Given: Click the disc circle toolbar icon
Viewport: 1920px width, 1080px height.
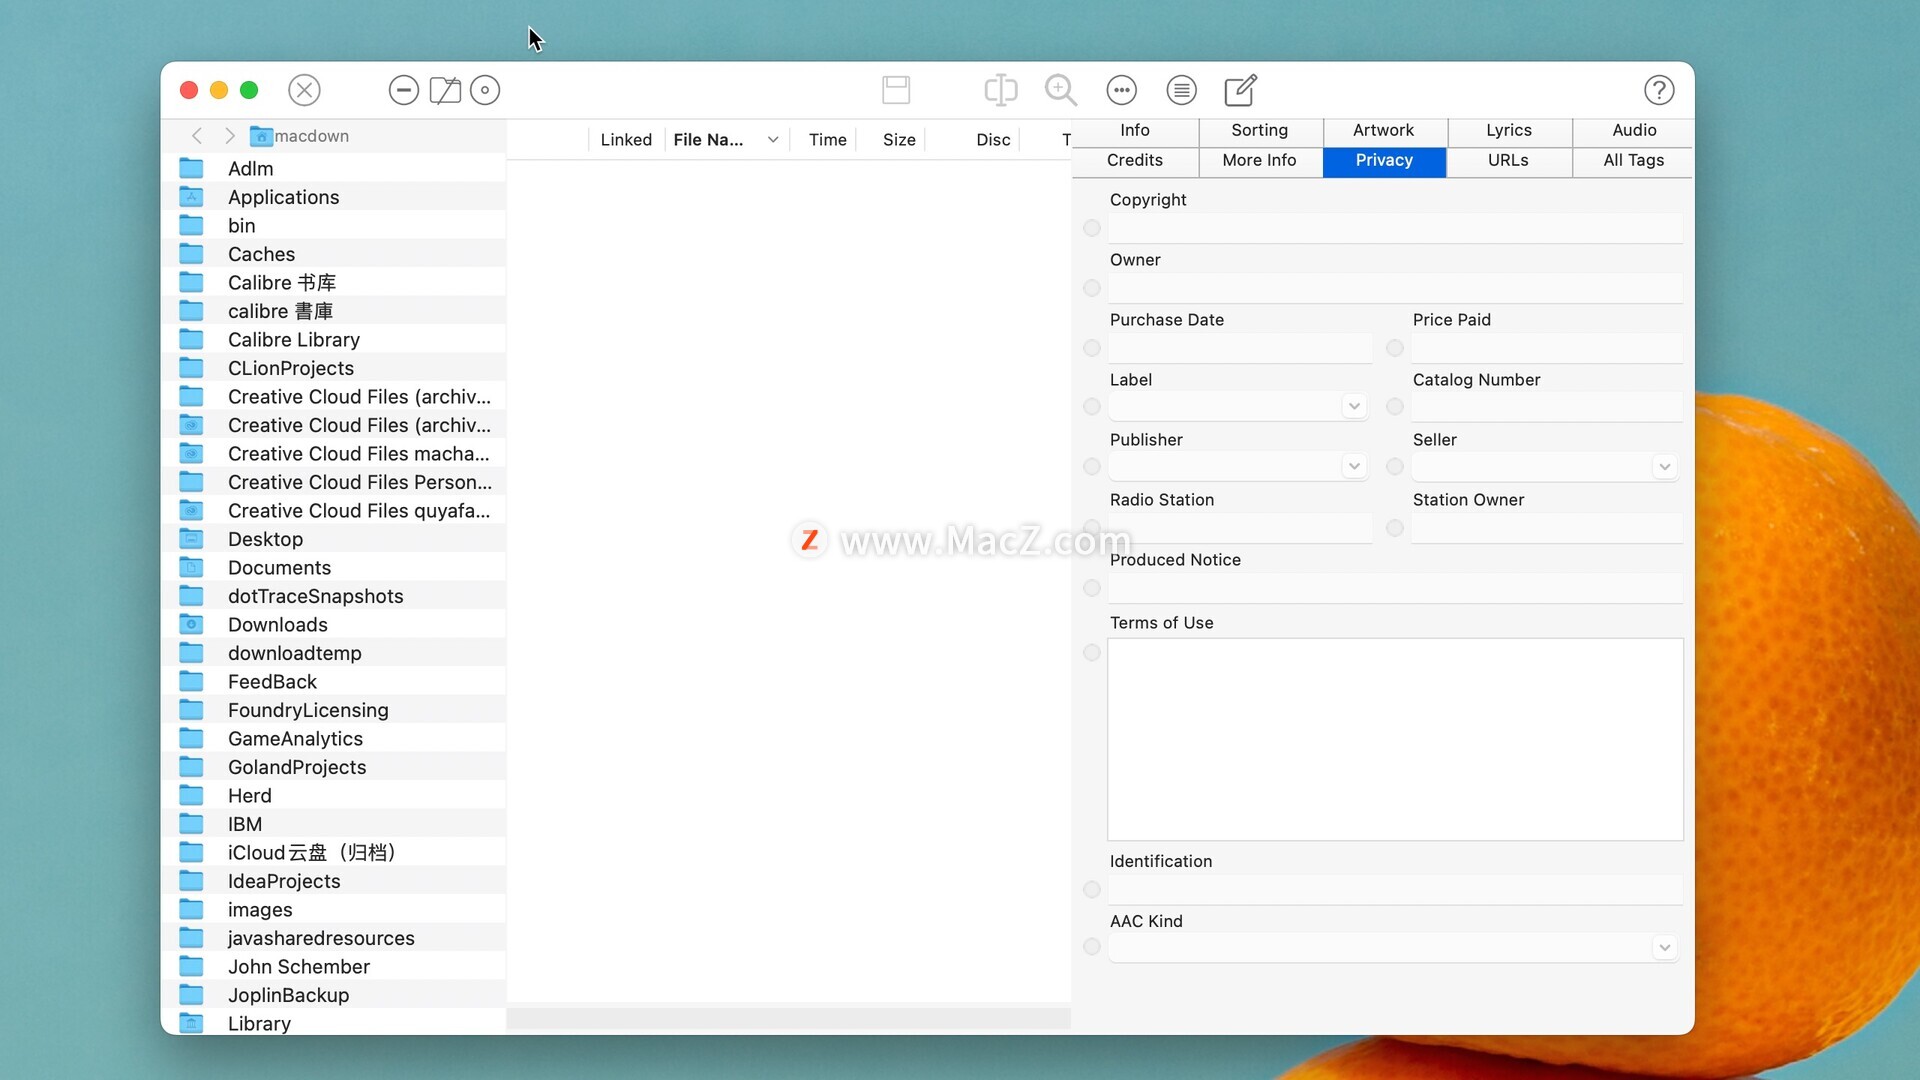Looking at the screenshot, I should pos(485,90).
